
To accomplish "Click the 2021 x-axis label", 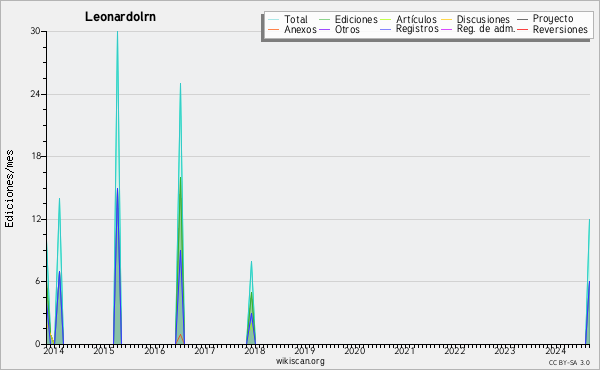I will coord(404,351).
